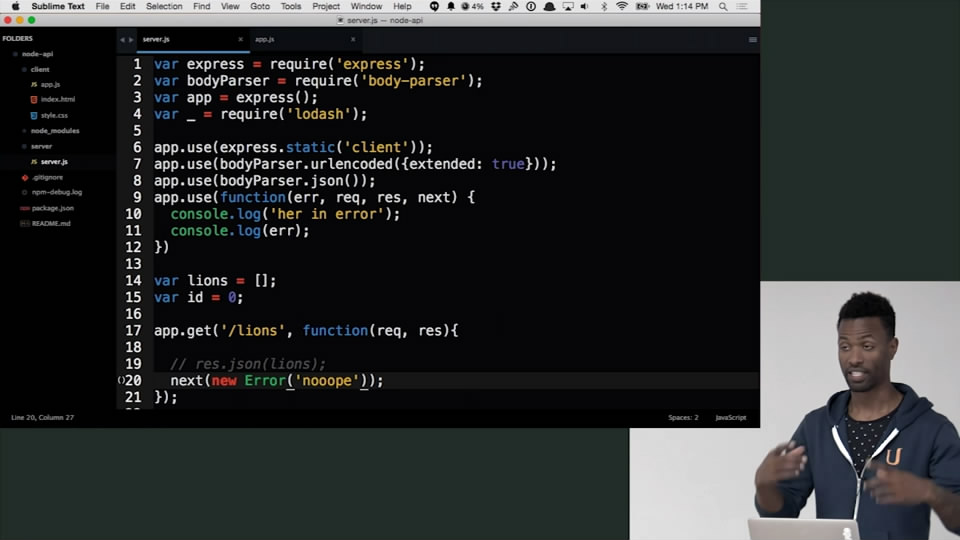Screen dimensions: 960x540
Task: Open the Help menu
Action: pyautogui.click(x=402, y=6)
